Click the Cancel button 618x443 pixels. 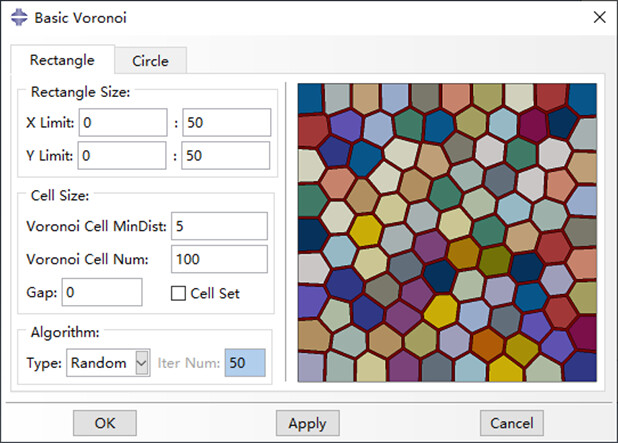[x=511, y=423]
